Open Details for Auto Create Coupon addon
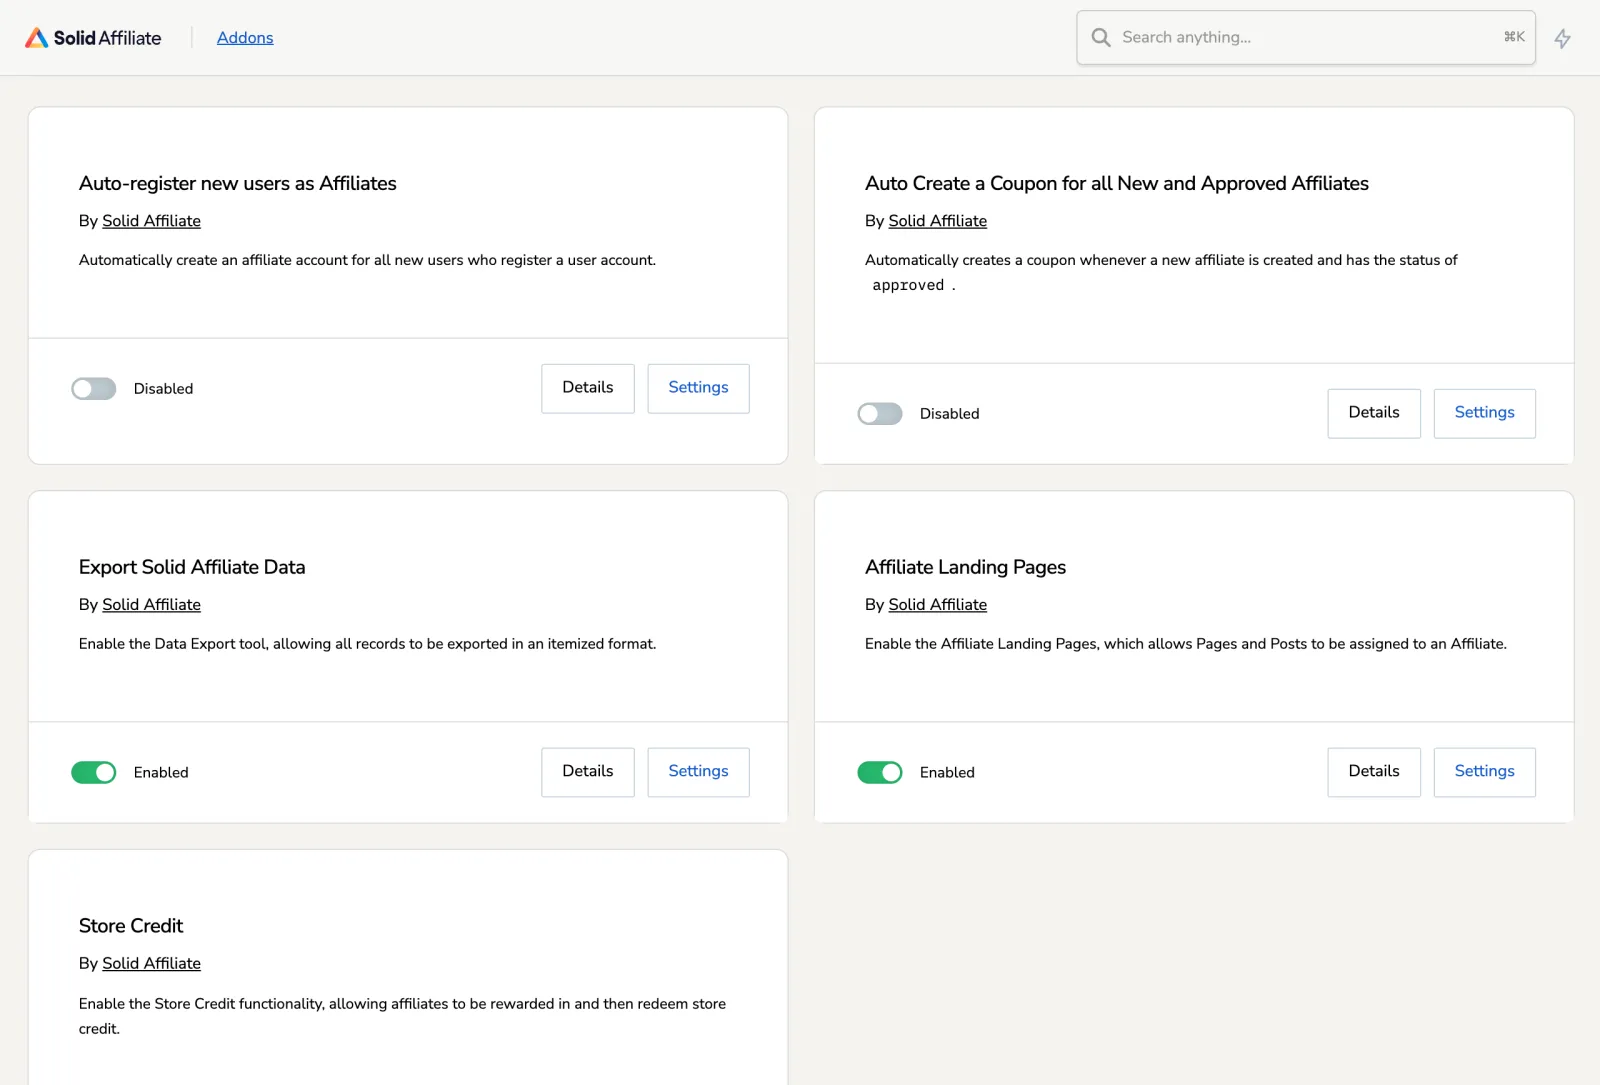1600x1085 pixels. click(1374, 413)
